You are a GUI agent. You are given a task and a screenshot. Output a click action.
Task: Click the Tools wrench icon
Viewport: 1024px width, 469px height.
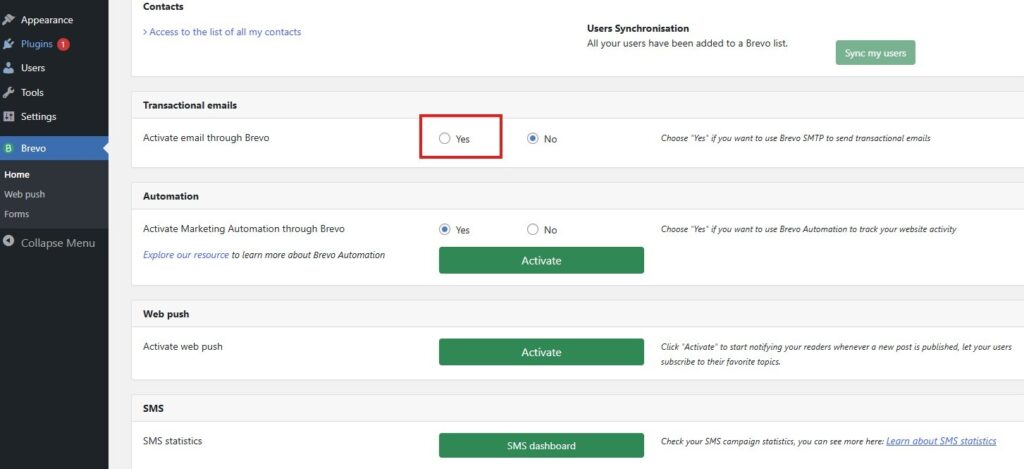[9, 92]
